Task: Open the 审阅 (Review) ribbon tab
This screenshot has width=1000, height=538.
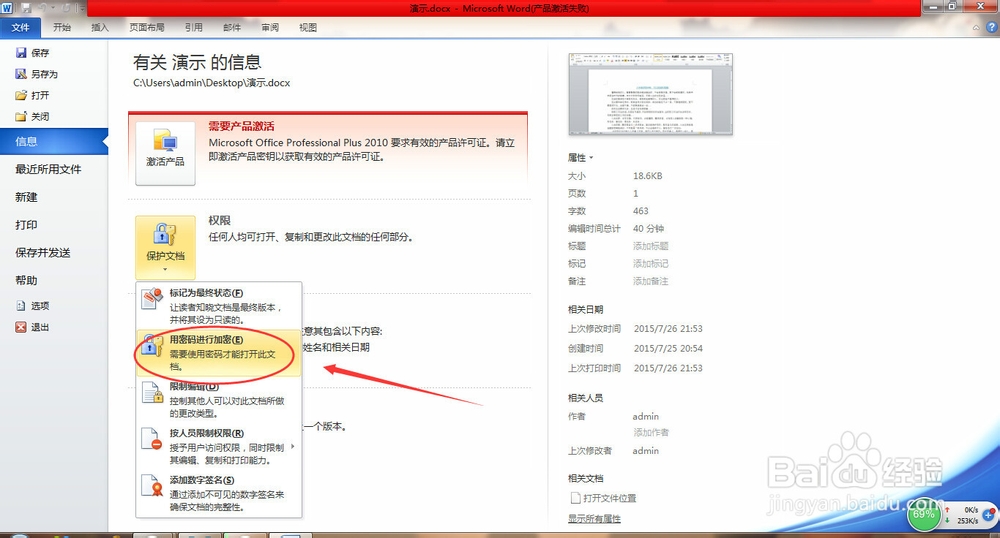Action: tap(270, 27)
